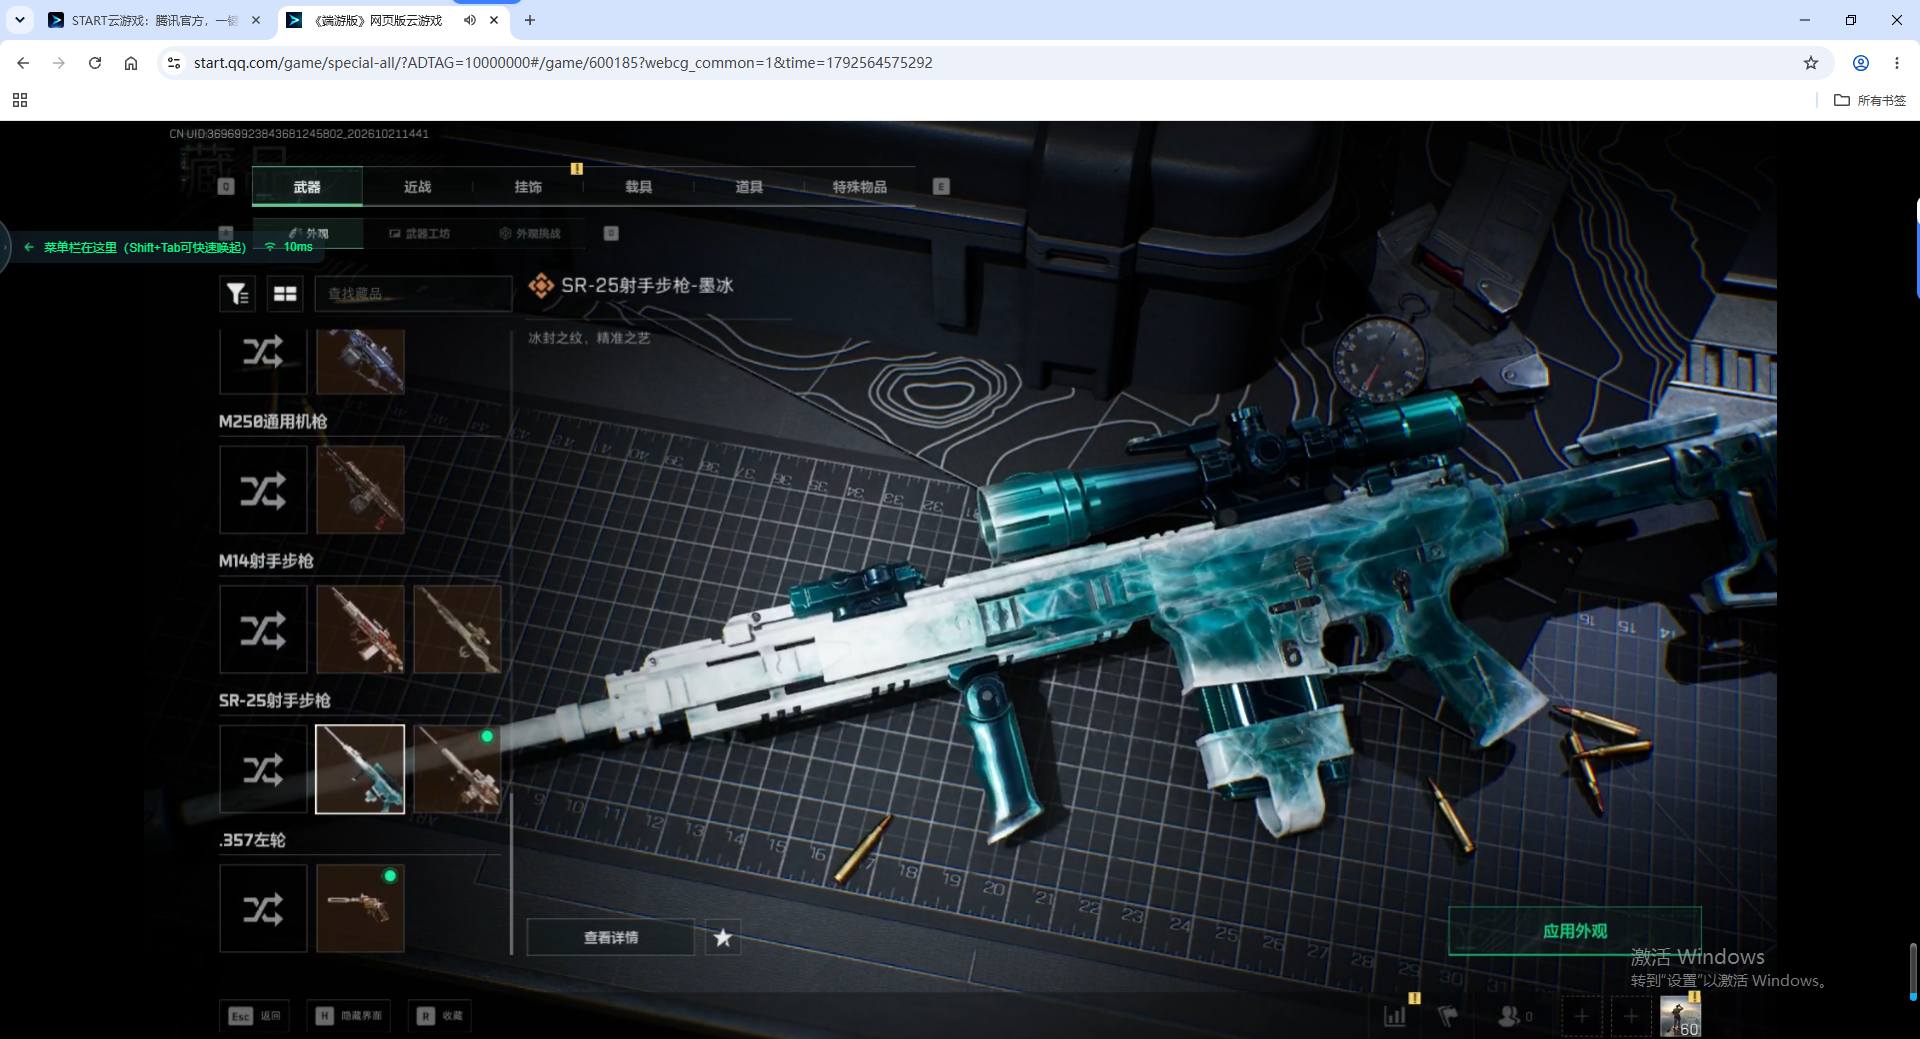Apply the skin with 应用外观 button
Image resolution: width=1920 pixels, height=1039 pixels.
[1575, 931]
